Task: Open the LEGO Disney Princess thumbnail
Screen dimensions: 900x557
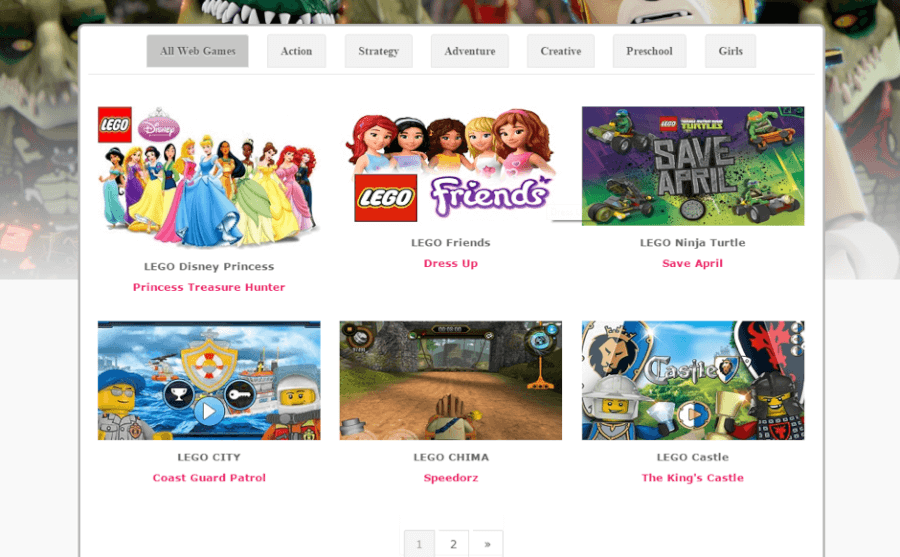Action: 209,177
